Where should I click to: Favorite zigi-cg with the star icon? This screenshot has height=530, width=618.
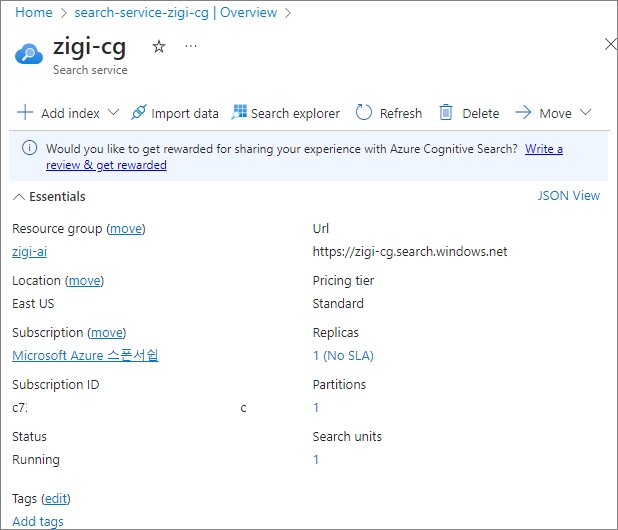click(x=159, y=46)
